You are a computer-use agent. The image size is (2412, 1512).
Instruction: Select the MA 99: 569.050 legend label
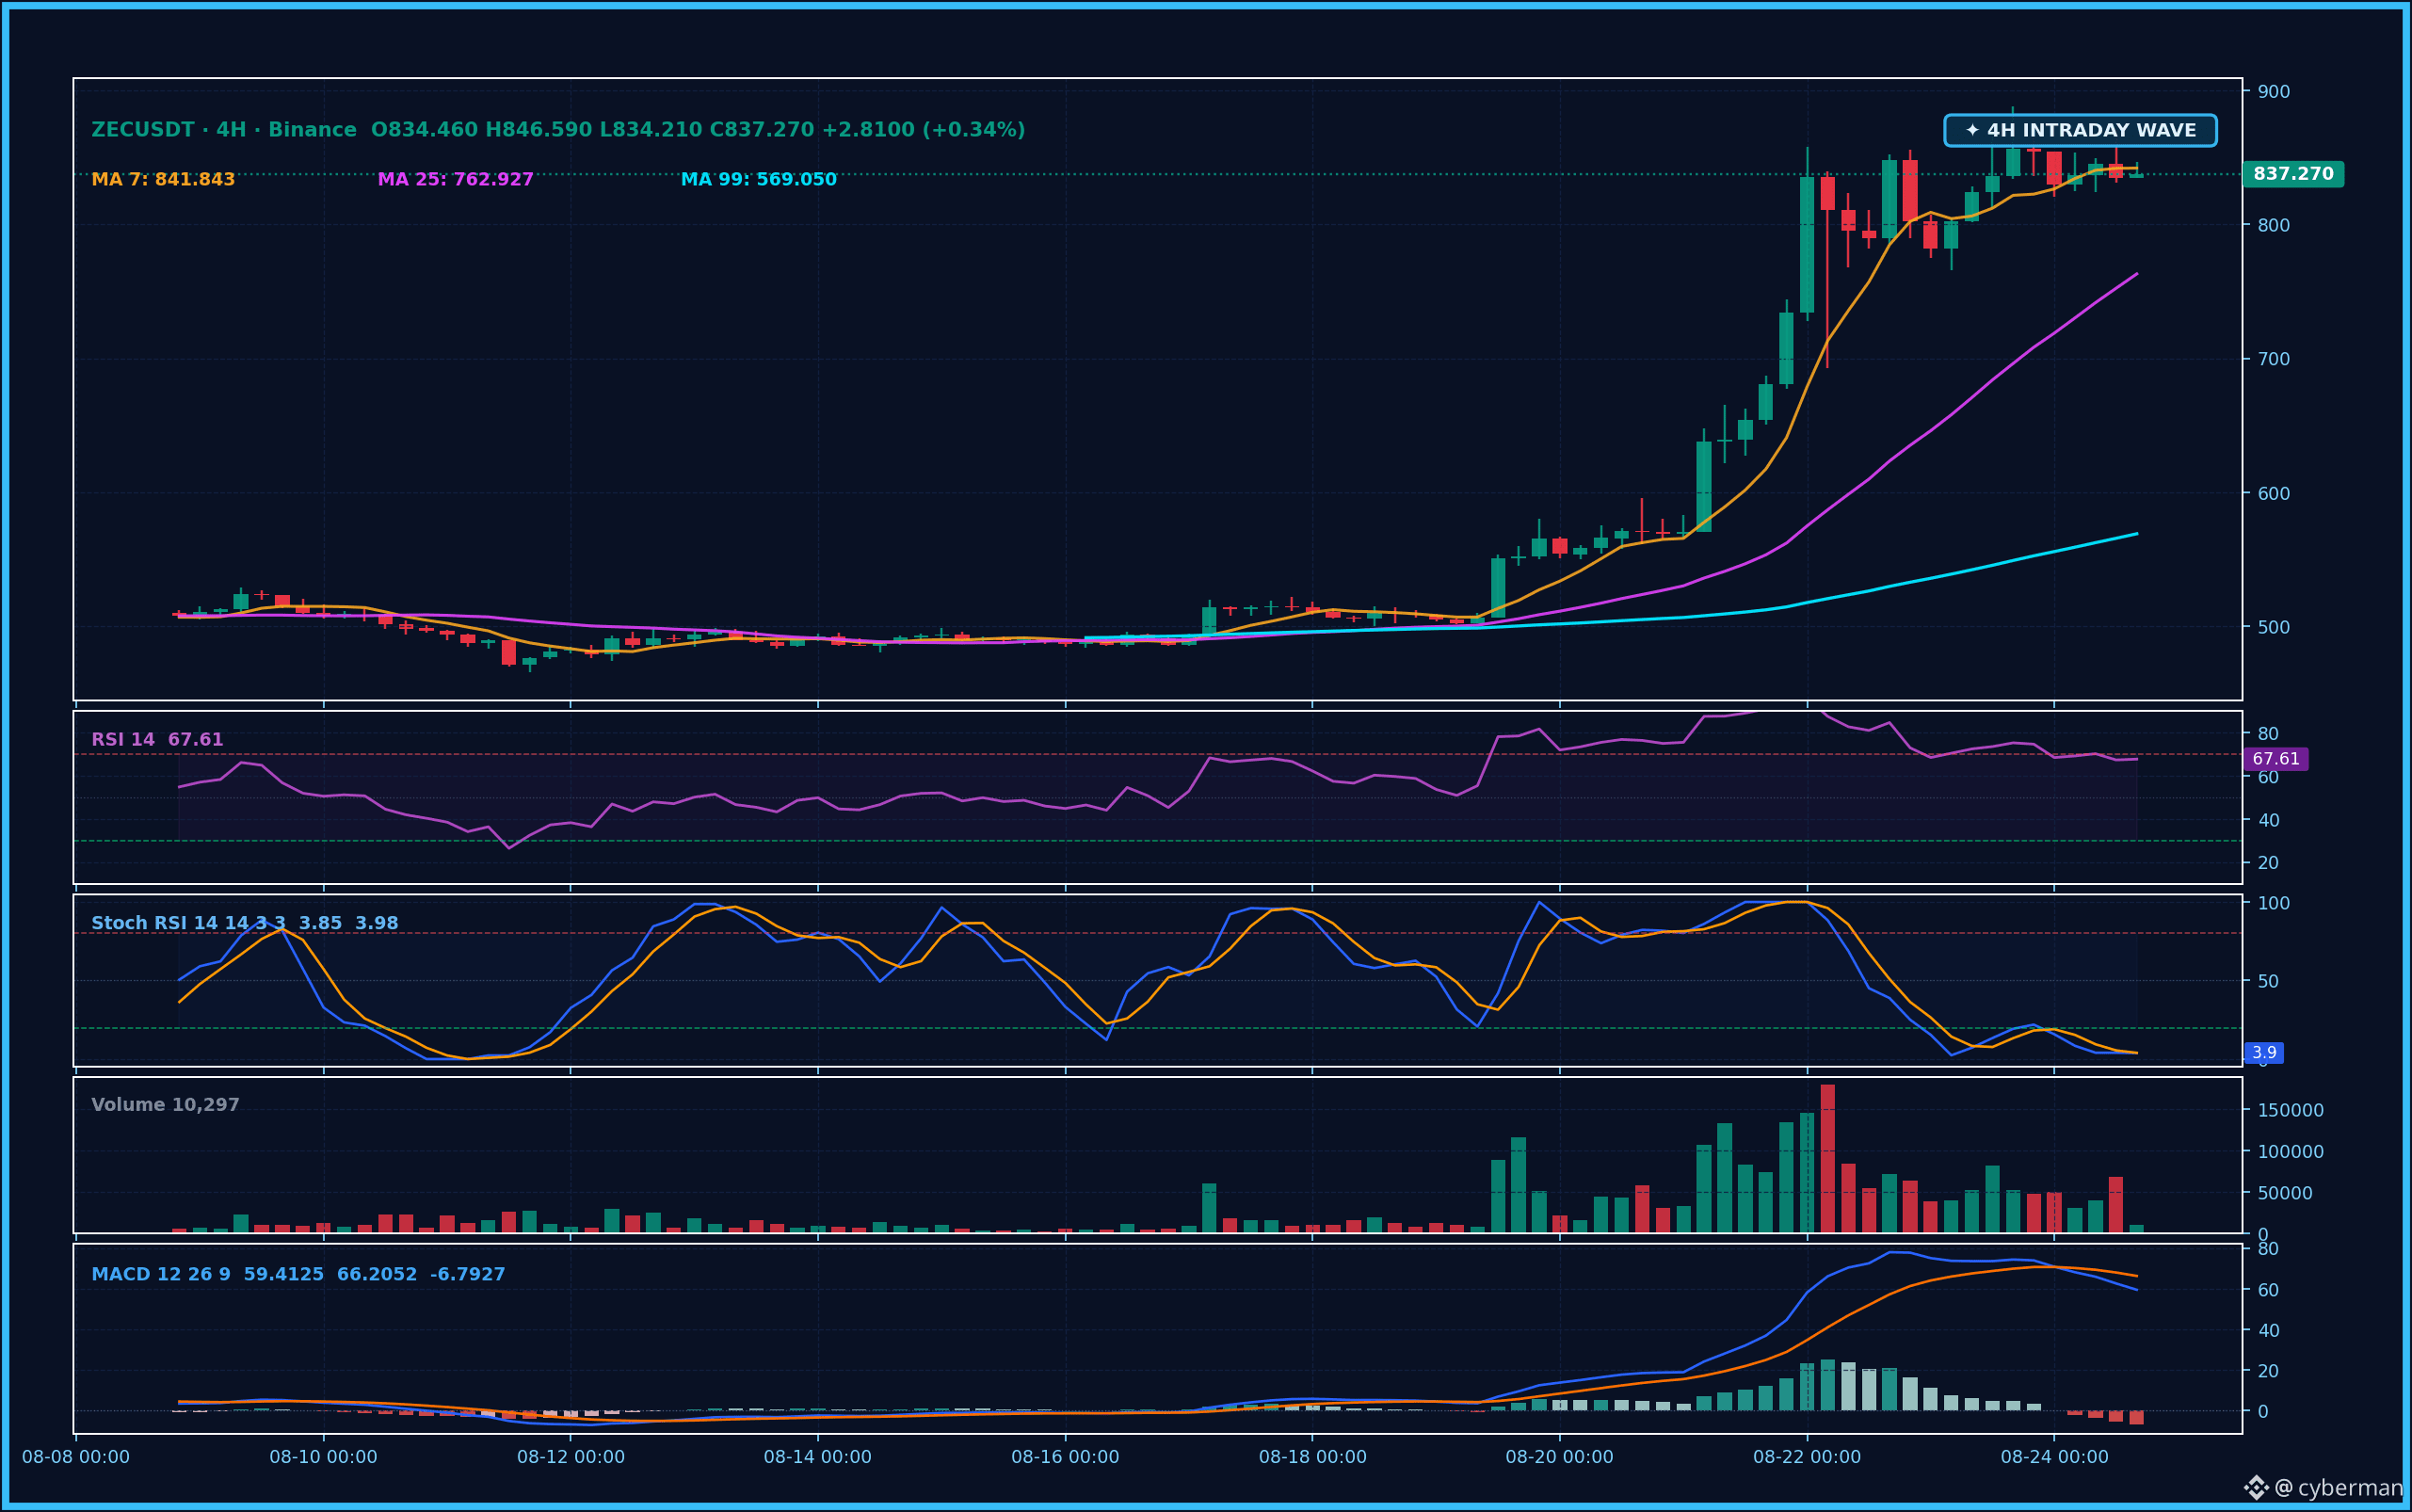pyautogui.click(x=759, y=180)
